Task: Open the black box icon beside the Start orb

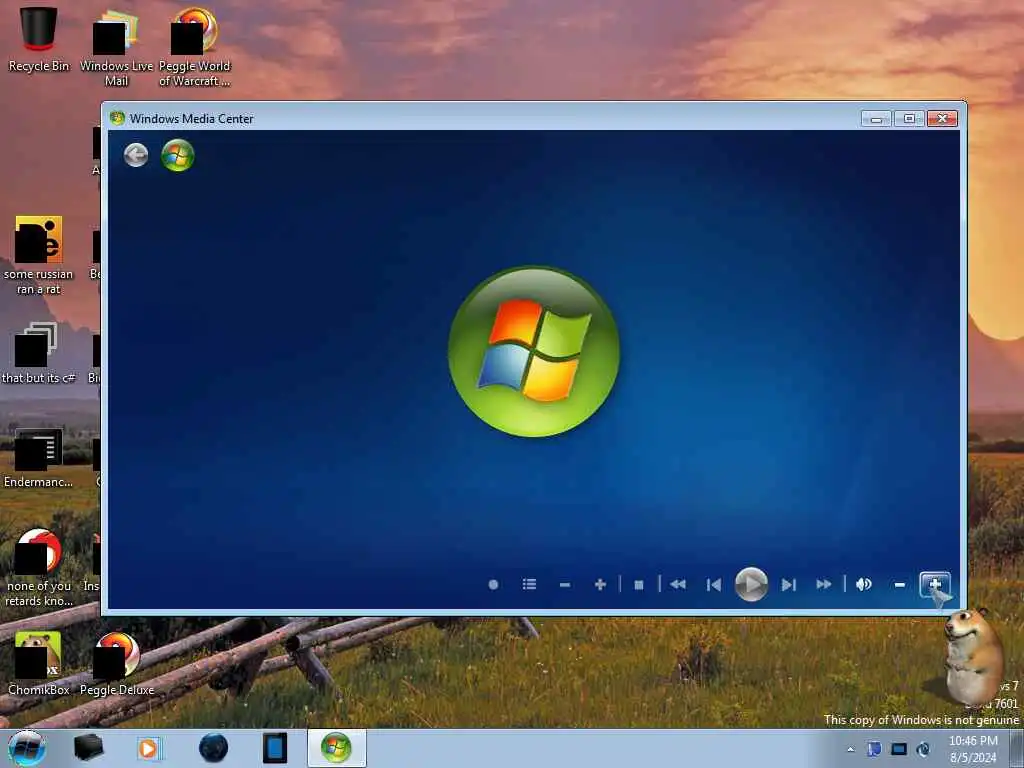Action: click(88, 748)
